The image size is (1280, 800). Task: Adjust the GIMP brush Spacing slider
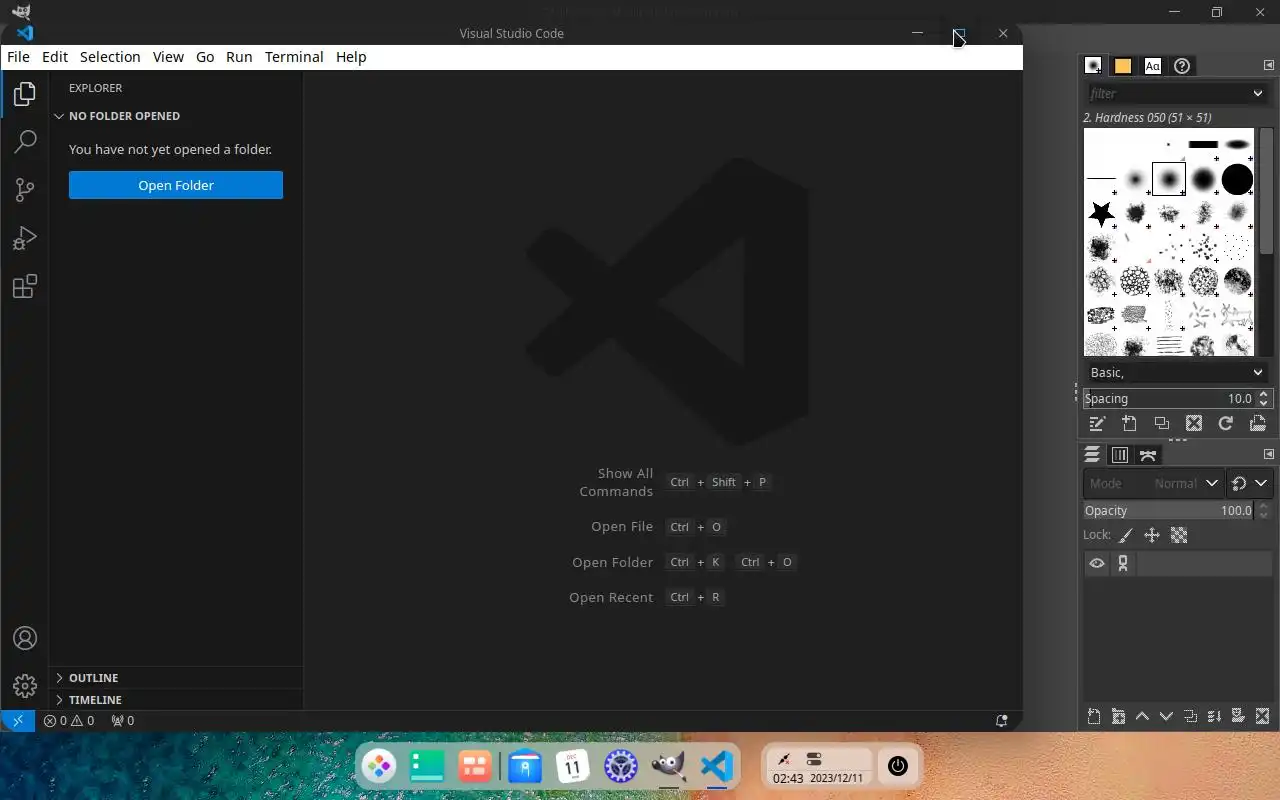[x=1169, y=398]
